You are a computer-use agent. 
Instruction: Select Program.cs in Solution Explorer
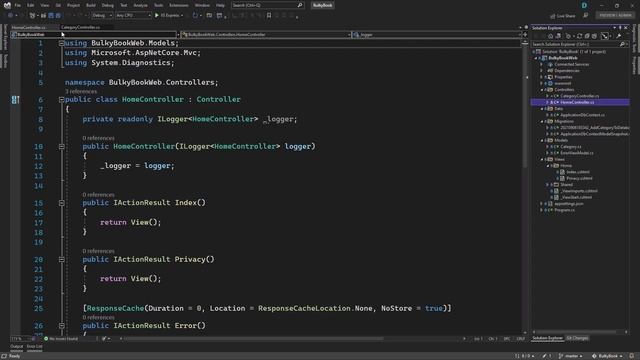pyautogui.click(x=564, y=210)
